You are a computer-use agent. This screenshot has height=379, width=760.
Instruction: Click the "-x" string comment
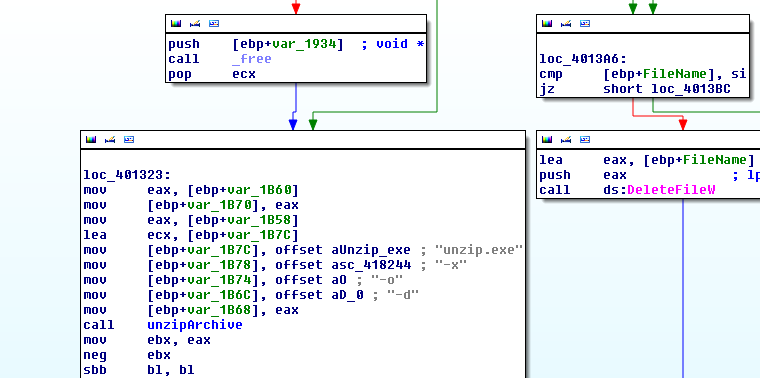[451, 265]
